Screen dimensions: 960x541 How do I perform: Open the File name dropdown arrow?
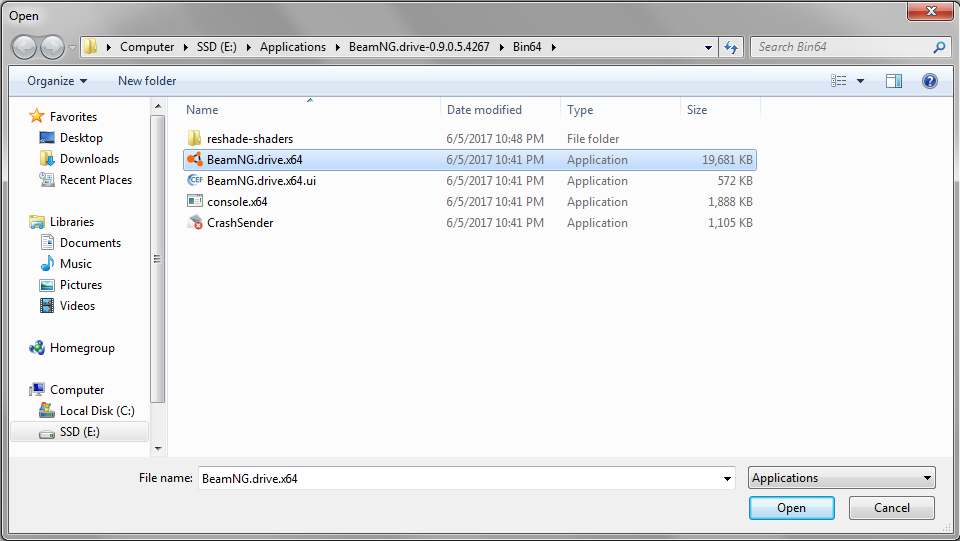(x=727, y=479)
